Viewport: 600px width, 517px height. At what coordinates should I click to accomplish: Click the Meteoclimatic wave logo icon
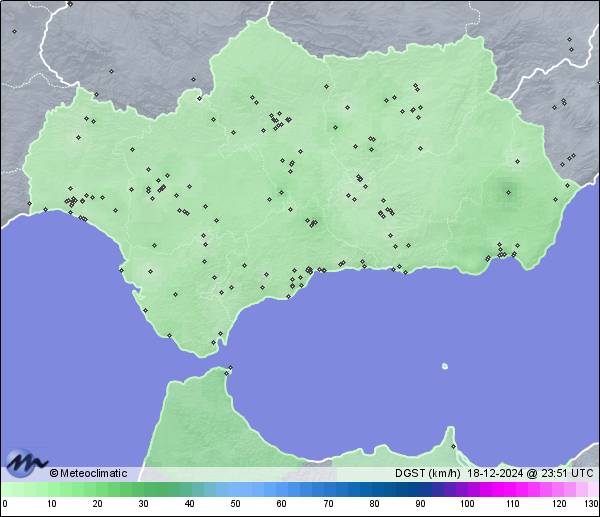(x=26, y=463)
